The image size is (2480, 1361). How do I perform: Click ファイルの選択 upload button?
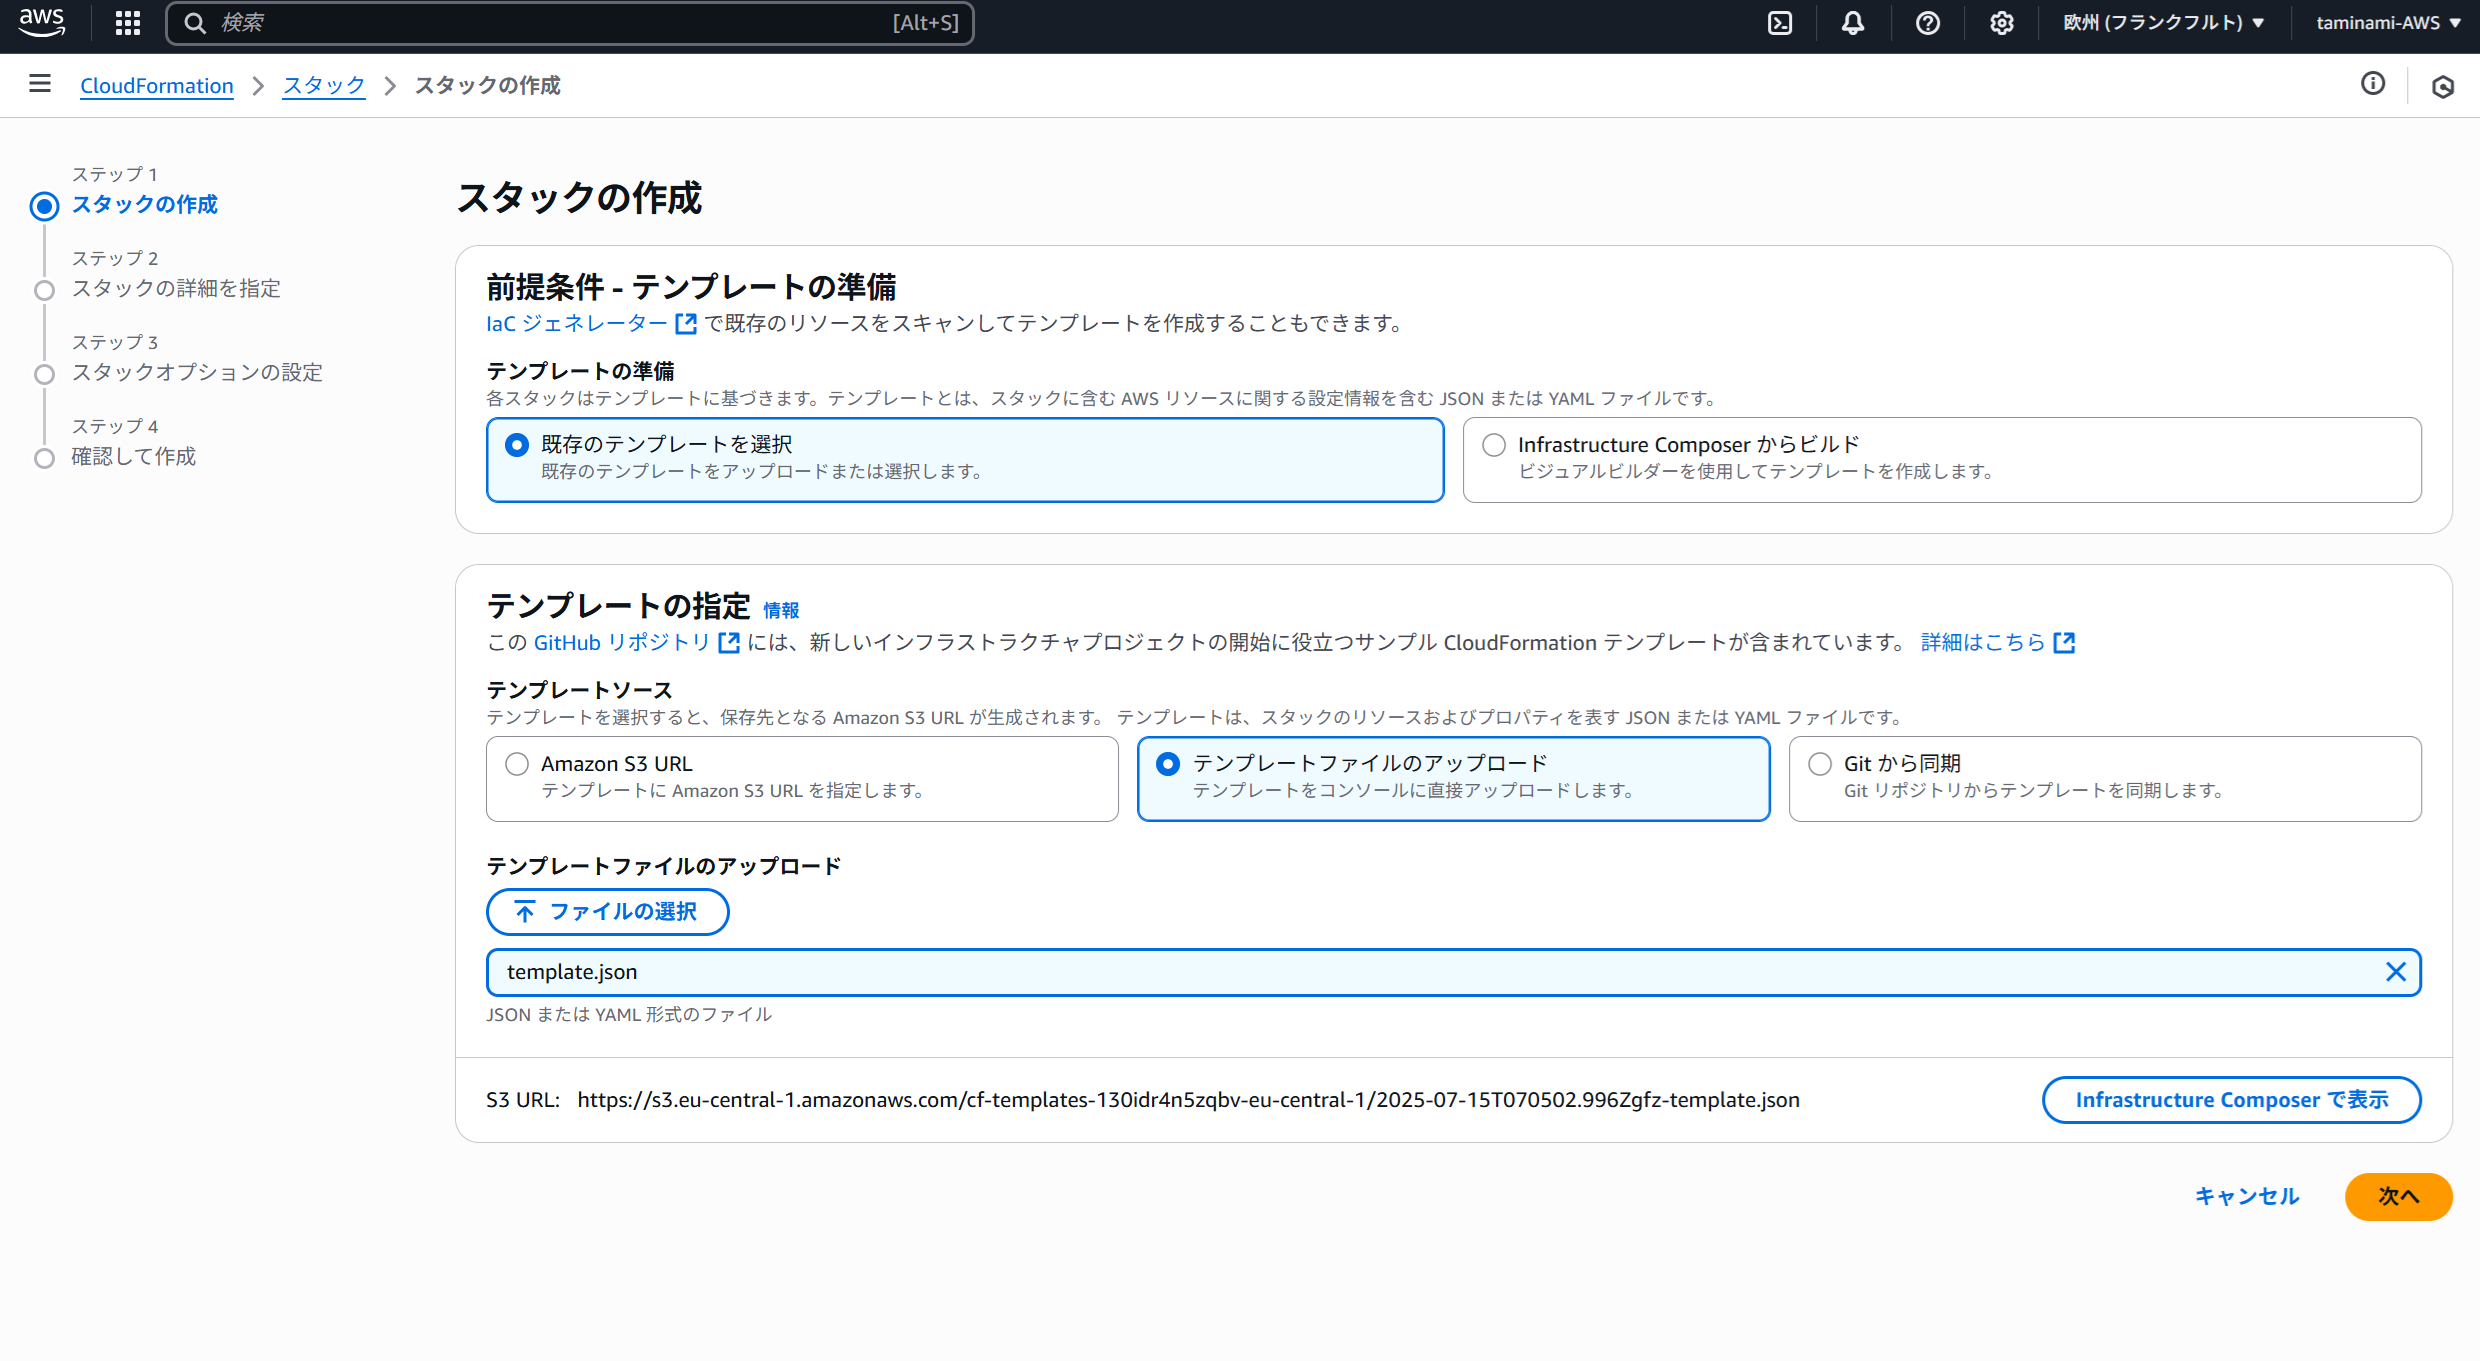pyautogui.click(x=608, y=912)
